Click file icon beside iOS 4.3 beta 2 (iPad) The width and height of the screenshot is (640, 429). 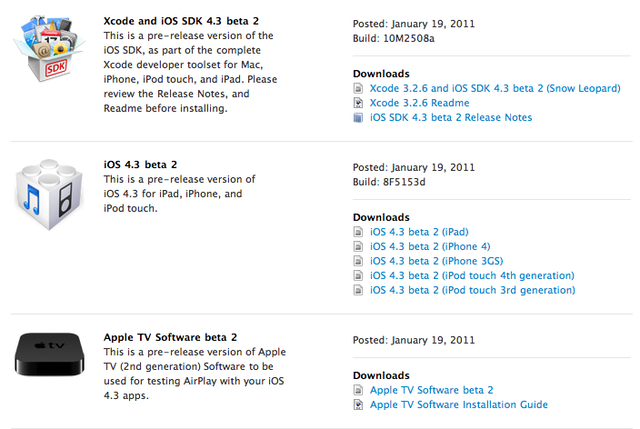(x=358, y=232)
